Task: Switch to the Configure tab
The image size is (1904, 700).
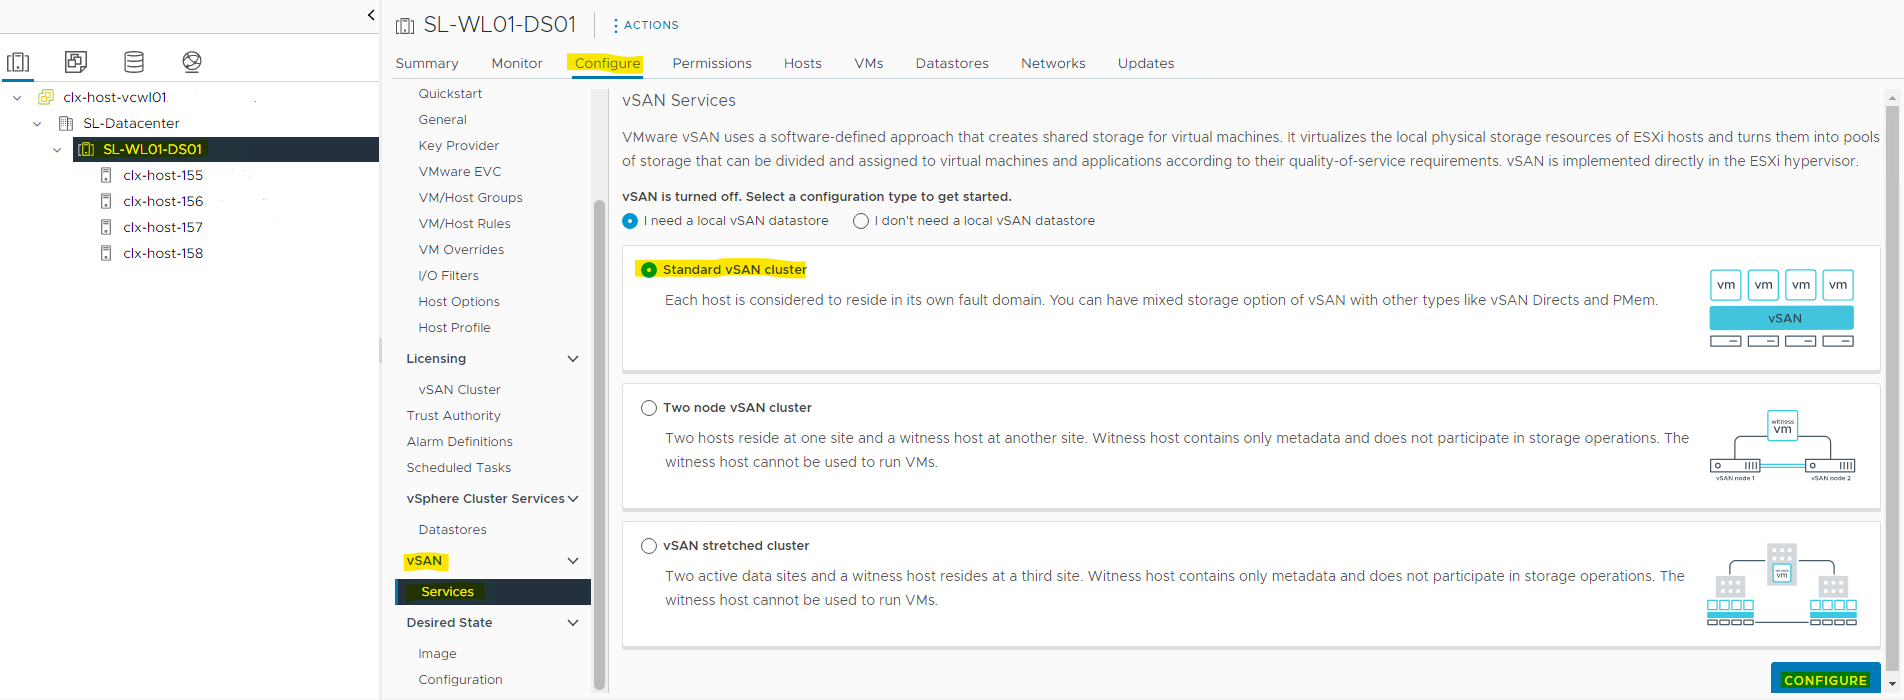Action: pyautogui.click(x=608, y=63)
